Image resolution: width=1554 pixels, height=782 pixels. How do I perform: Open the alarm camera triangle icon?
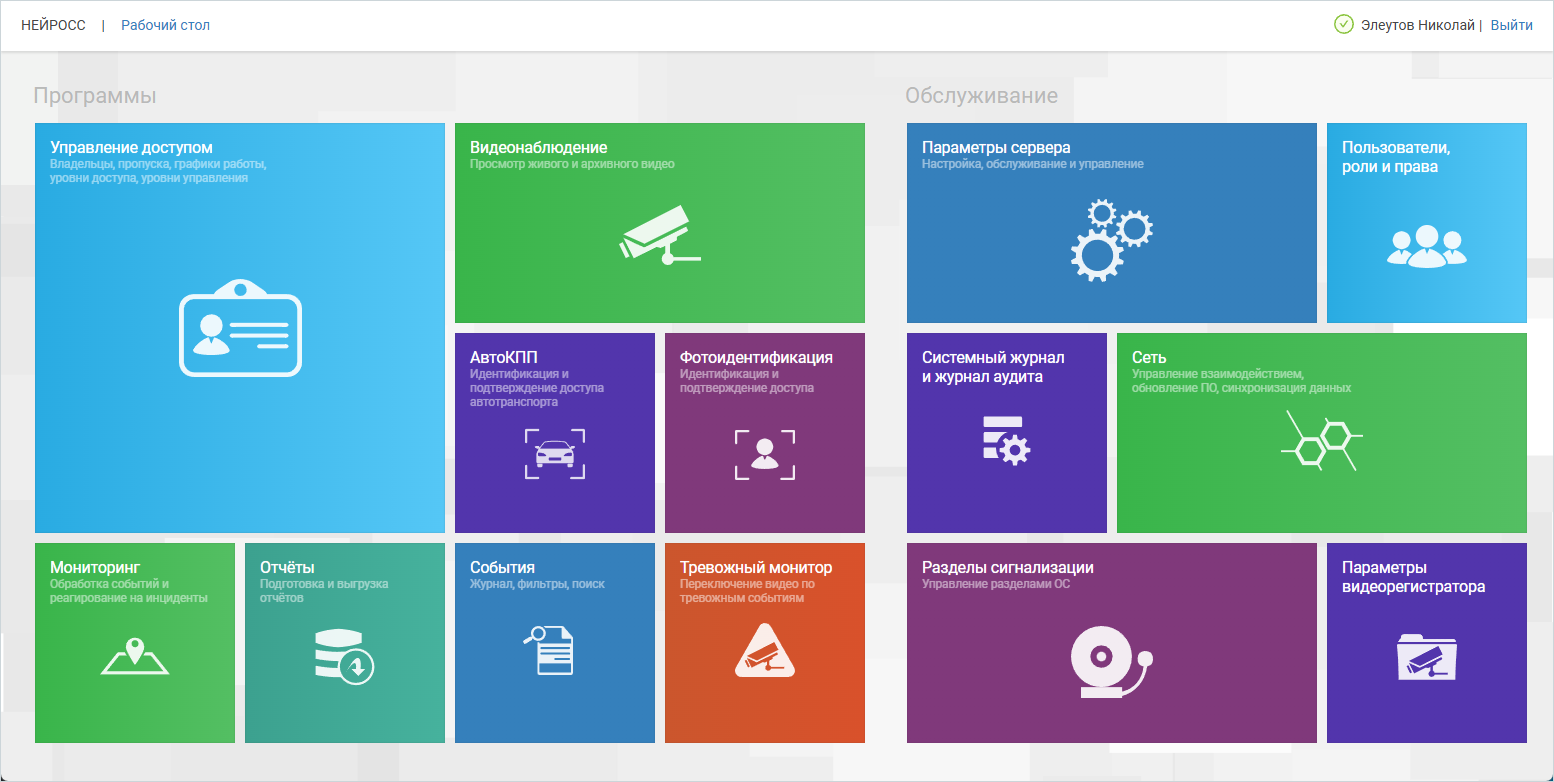pos(765,651)
